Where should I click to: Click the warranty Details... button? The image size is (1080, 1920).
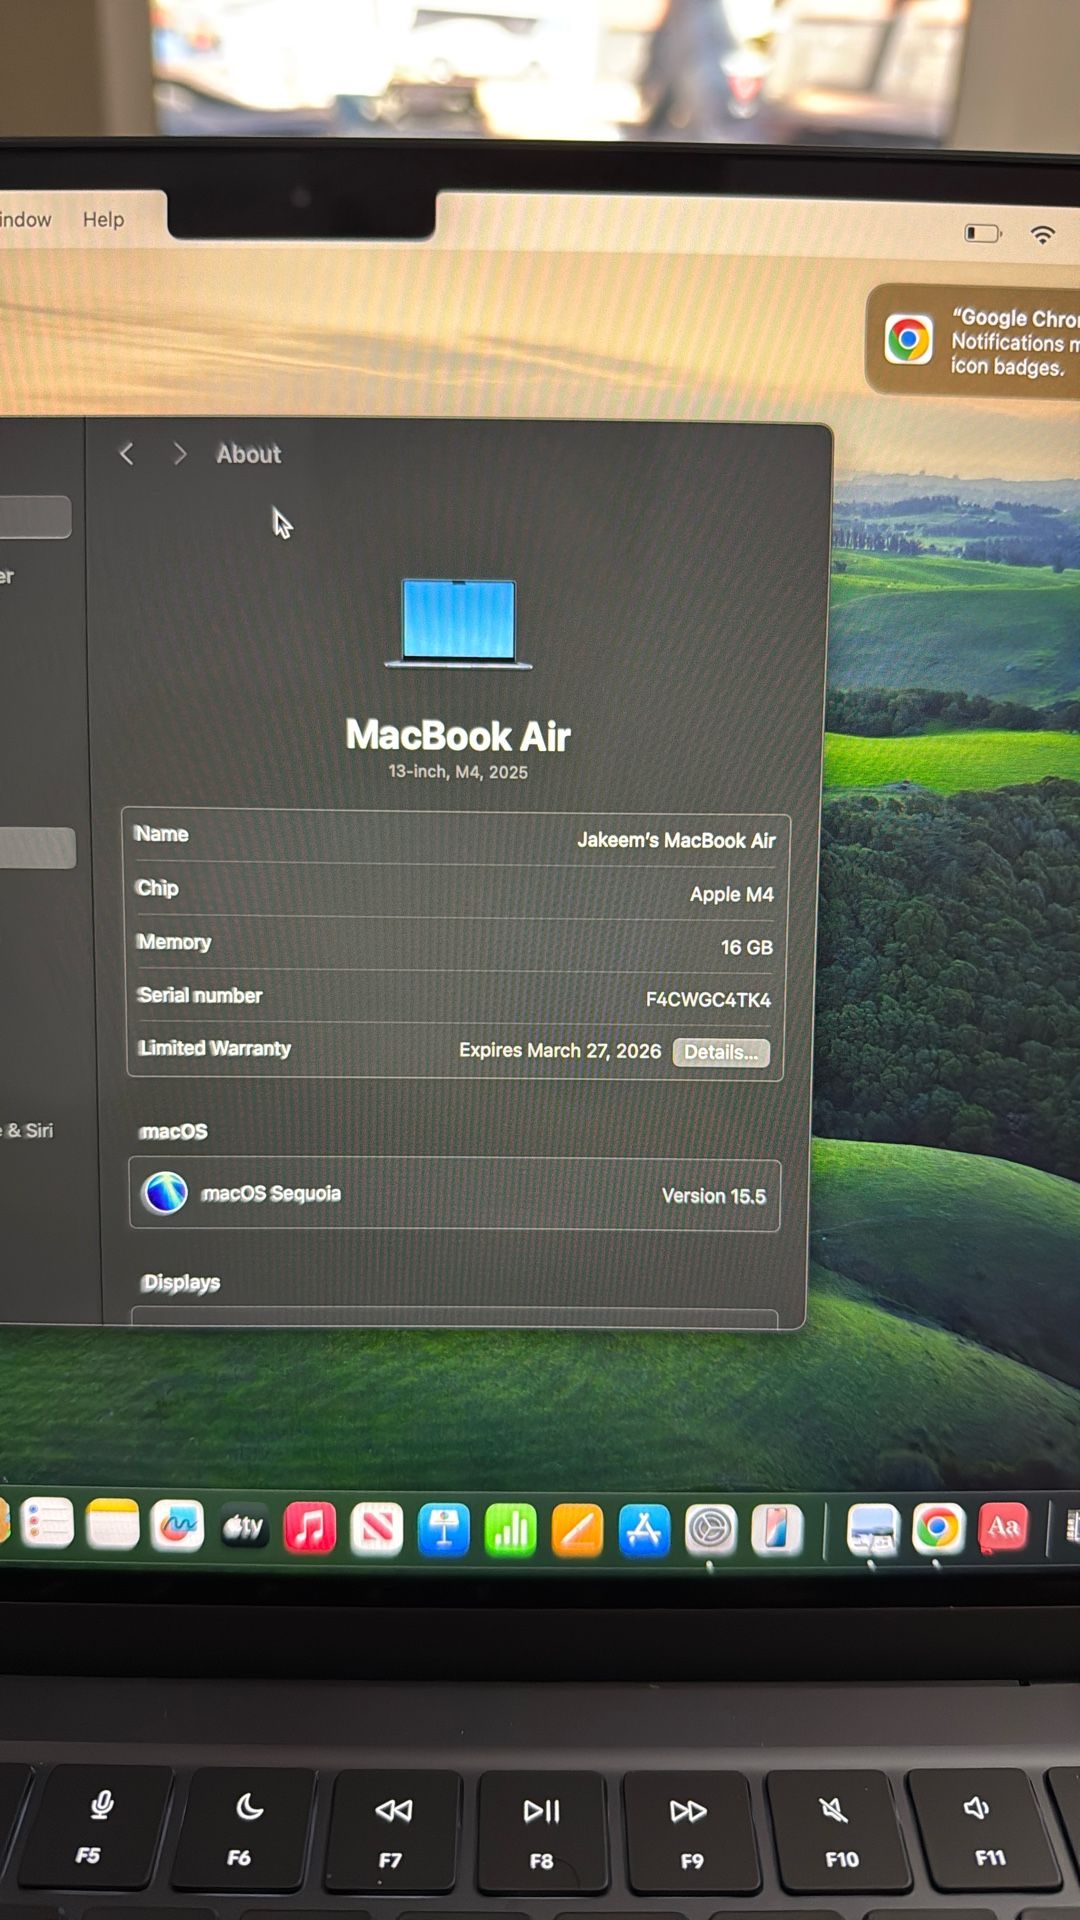point(721,1052)
